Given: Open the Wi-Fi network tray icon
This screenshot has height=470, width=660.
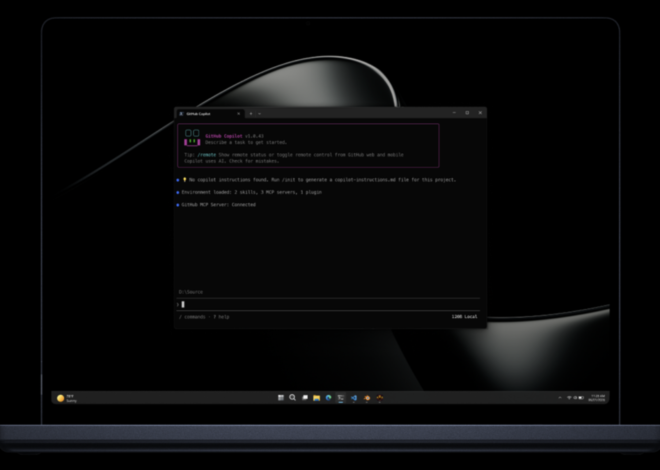Looking at the screenshot, I should coord(569,398).
